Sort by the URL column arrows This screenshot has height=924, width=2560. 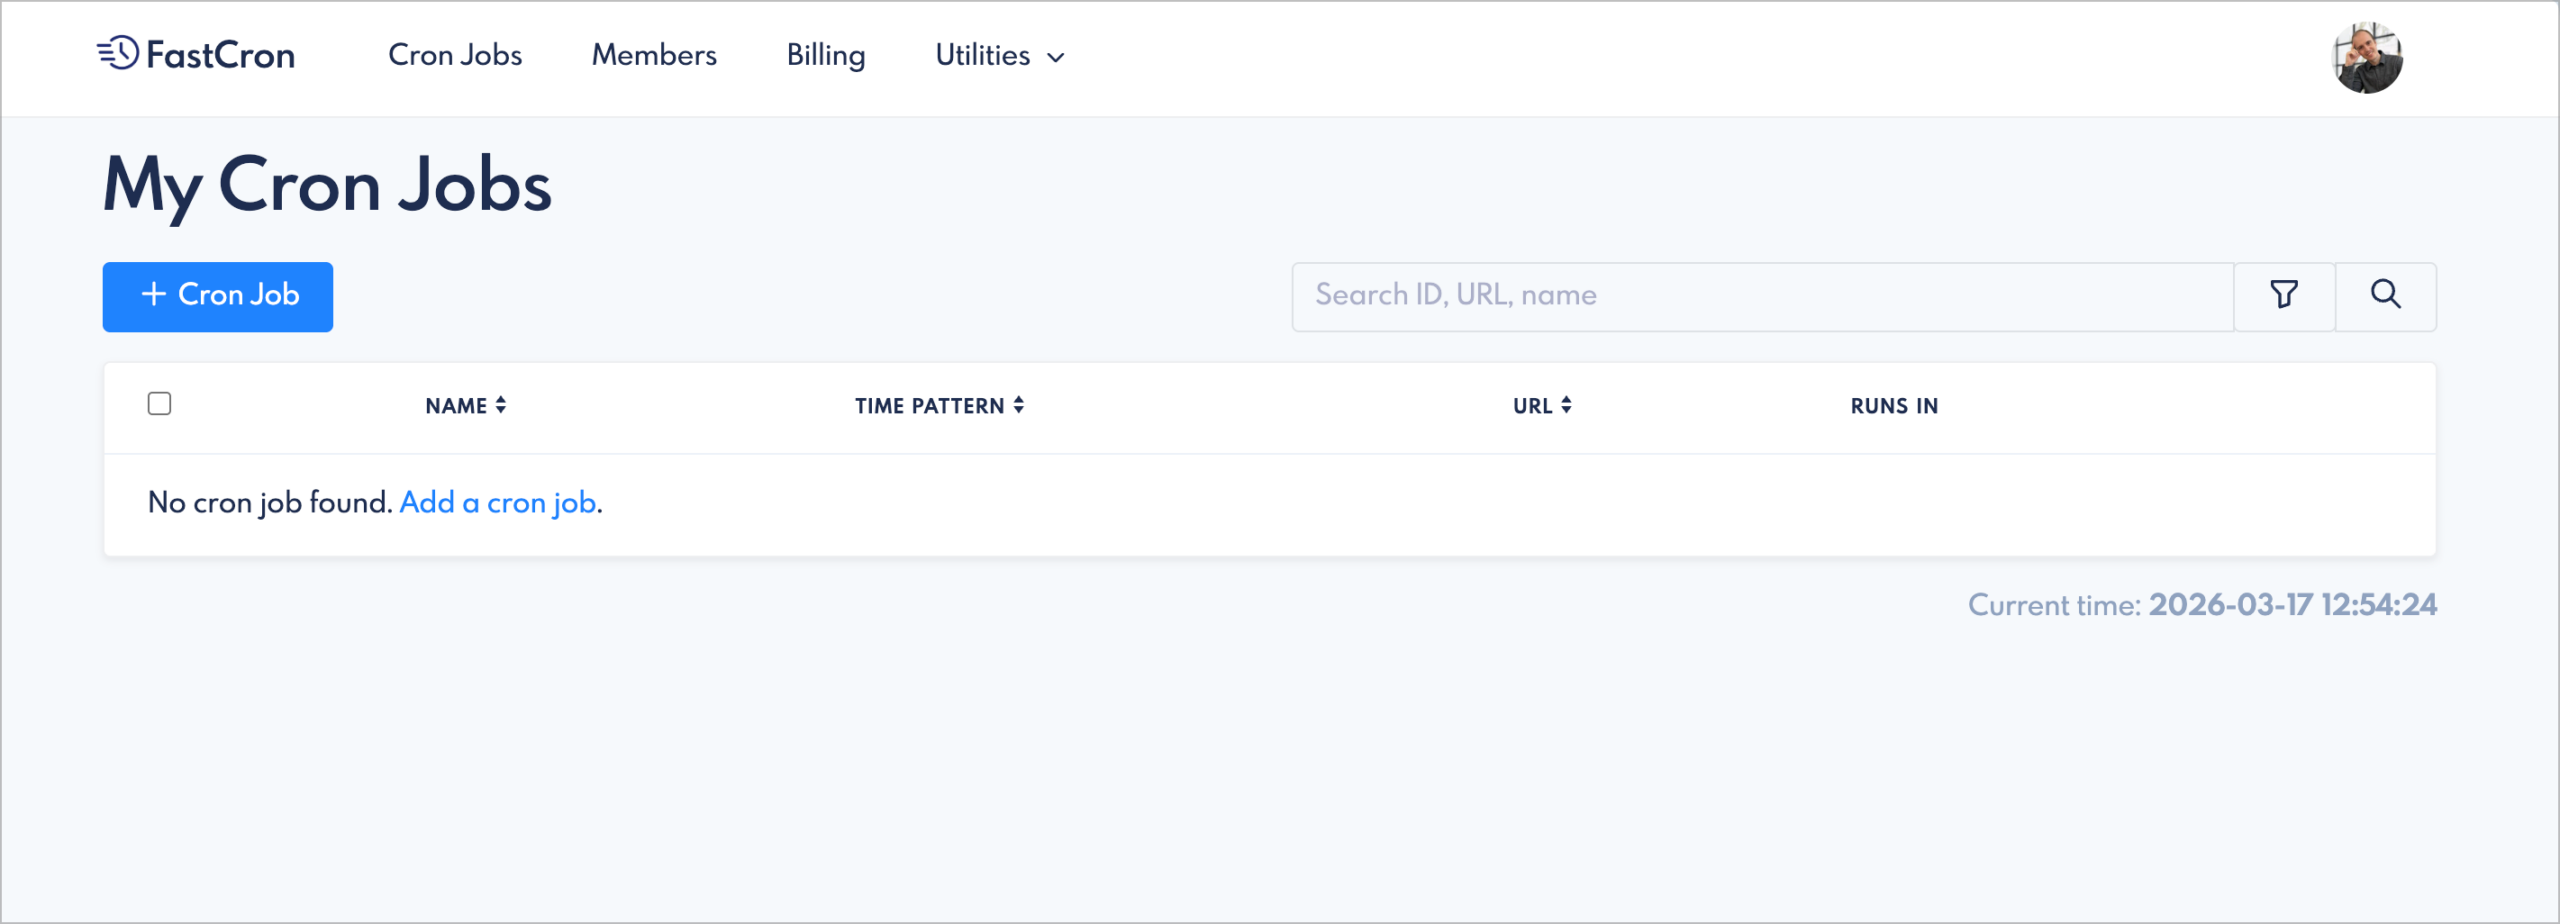1567,405
